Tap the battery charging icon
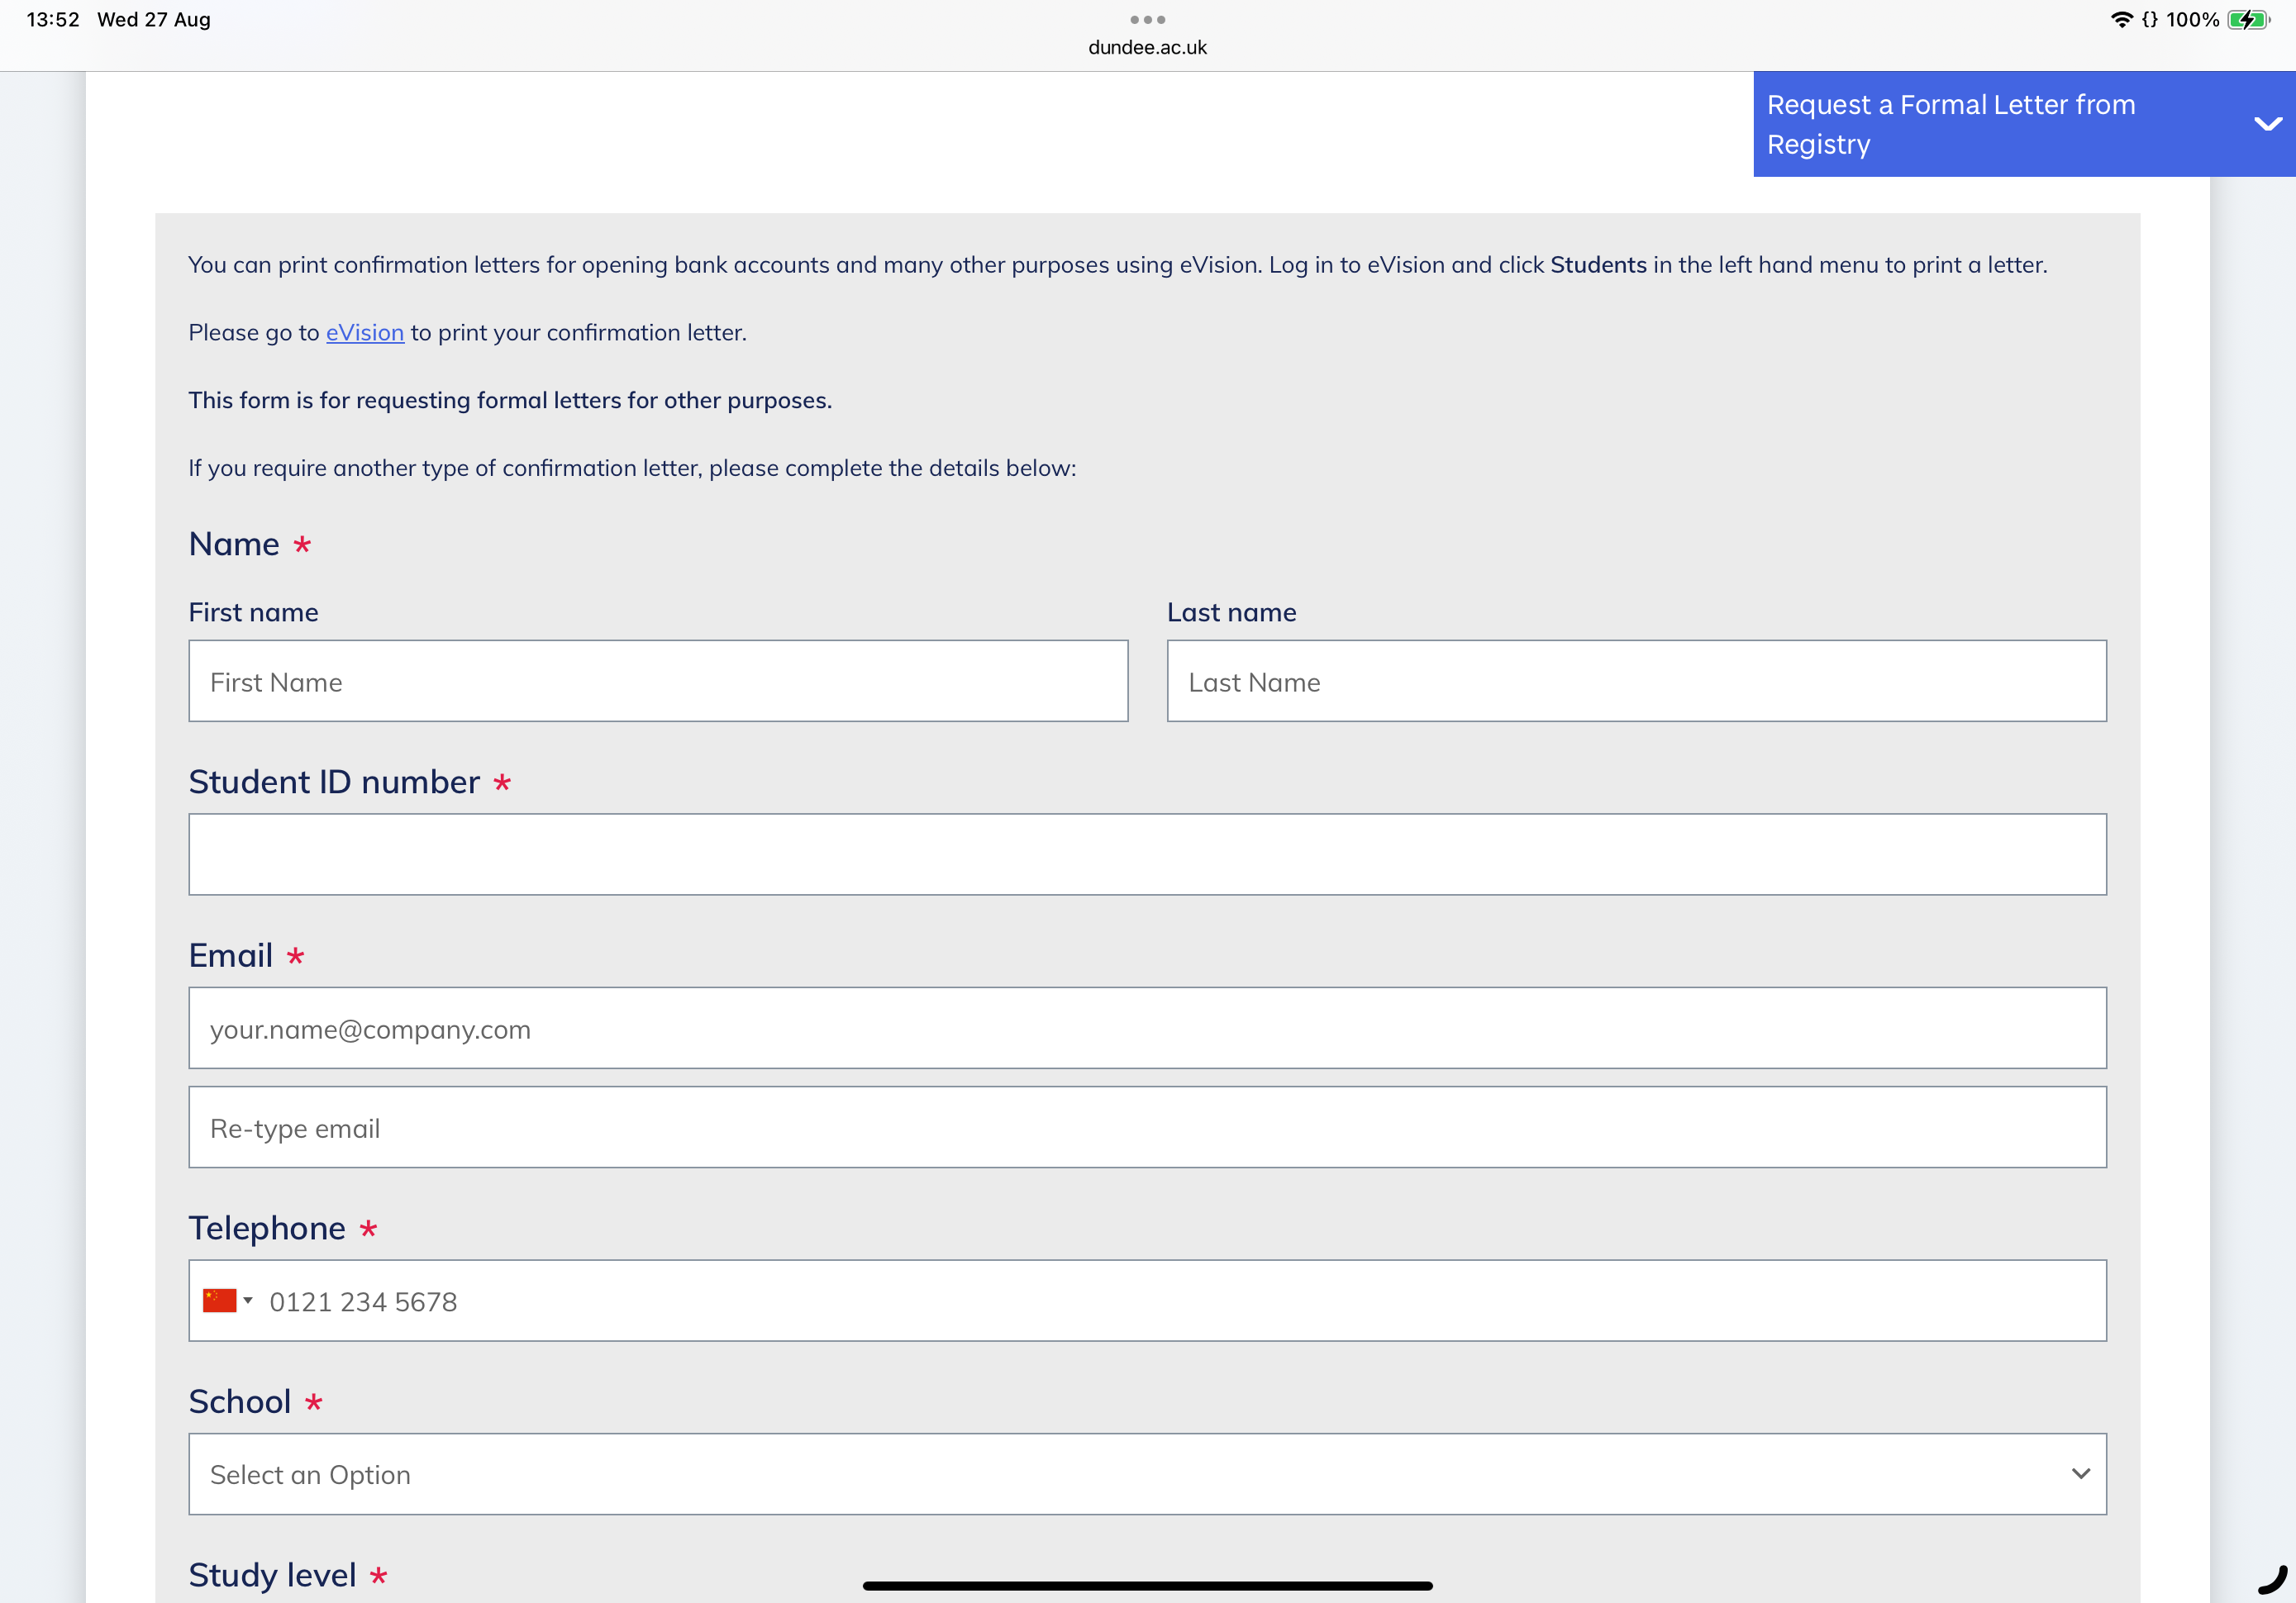The height and width of the screenshot is (1603, 2296). (2247, 20)
